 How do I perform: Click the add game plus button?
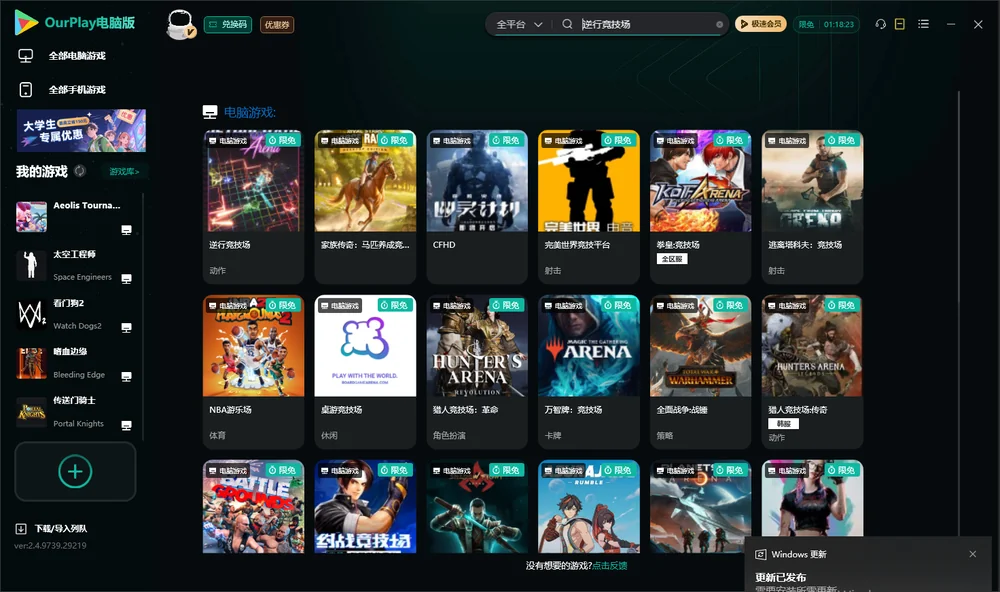(x=75, y=471)
